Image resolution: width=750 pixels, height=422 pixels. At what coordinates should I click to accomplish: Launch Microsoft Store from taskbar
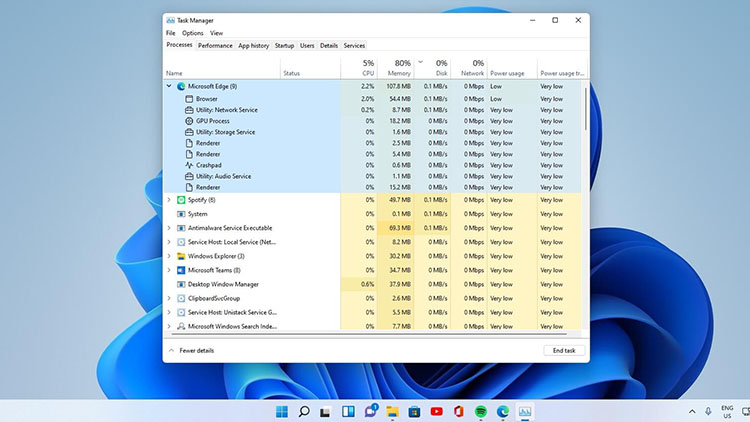[414, 411]
